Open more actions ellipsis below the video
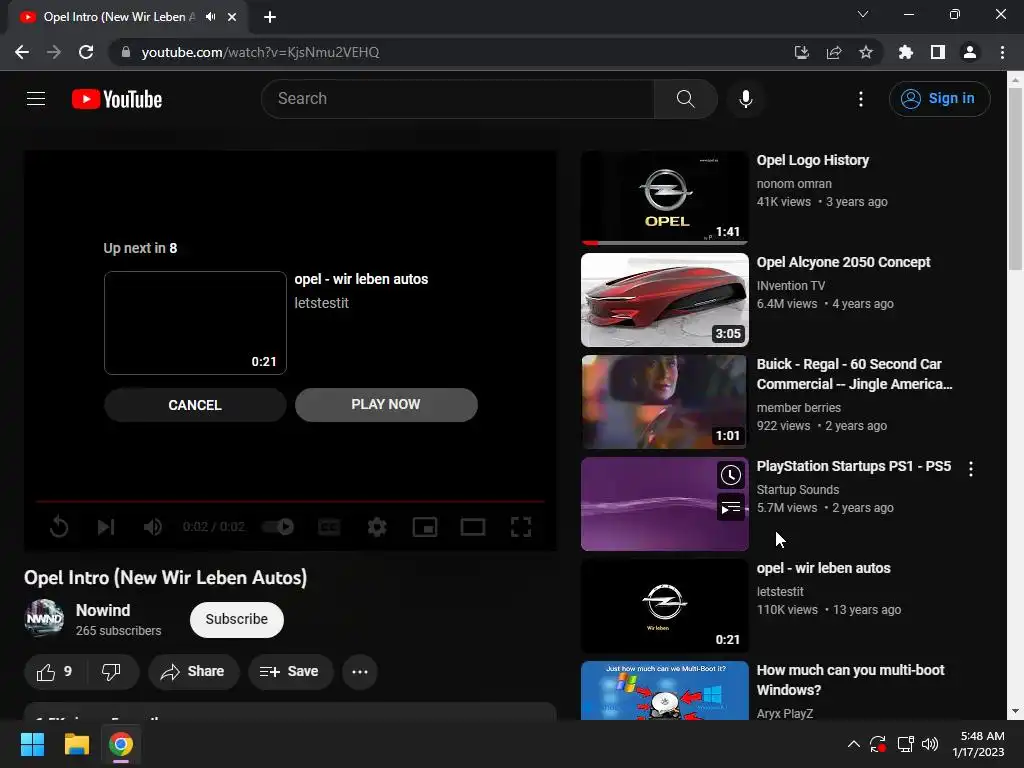 tap(360, 671)
